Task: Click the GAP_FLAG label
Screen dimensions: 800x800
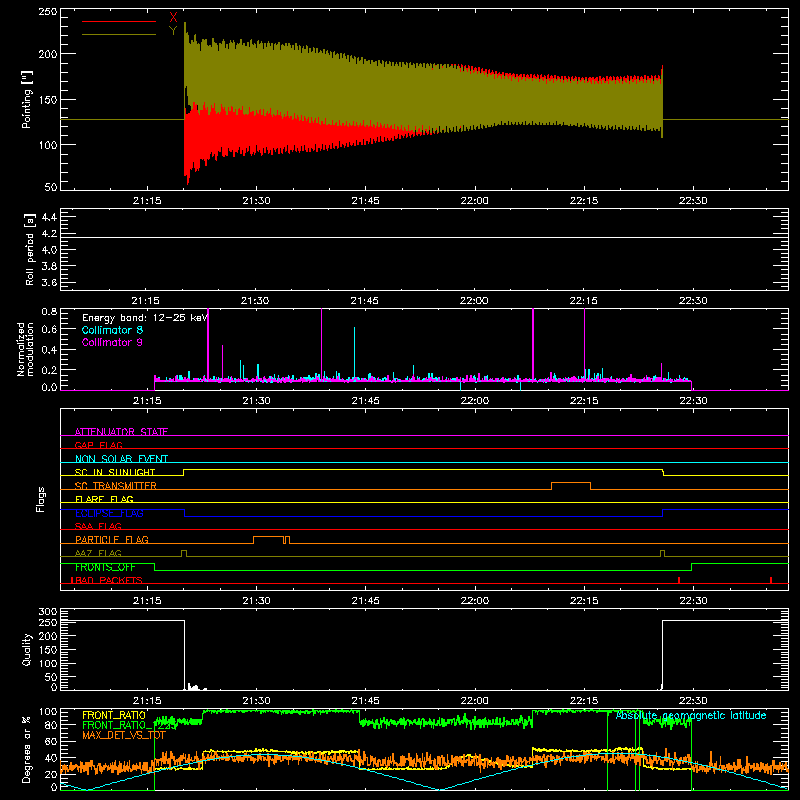Action: (x=98, y=445)
